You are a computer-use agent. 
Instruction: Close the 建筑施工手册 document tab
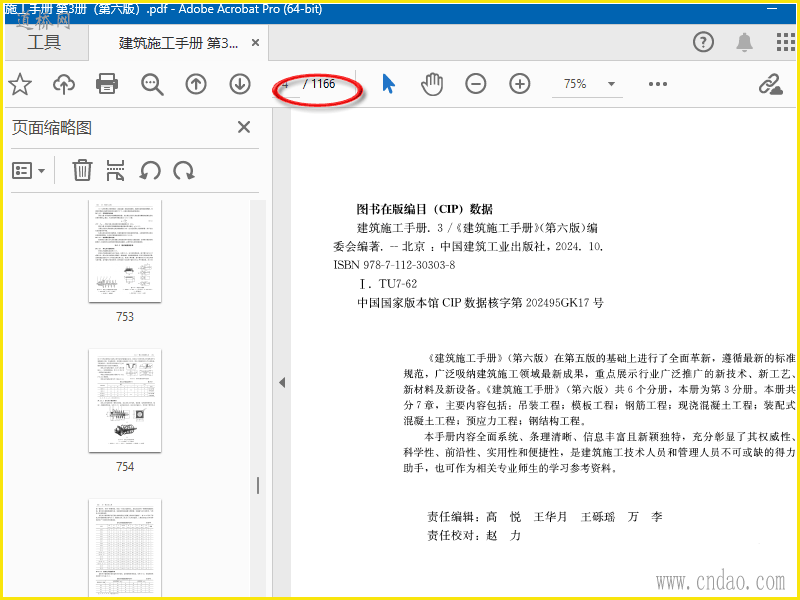[x=256, y=43]
